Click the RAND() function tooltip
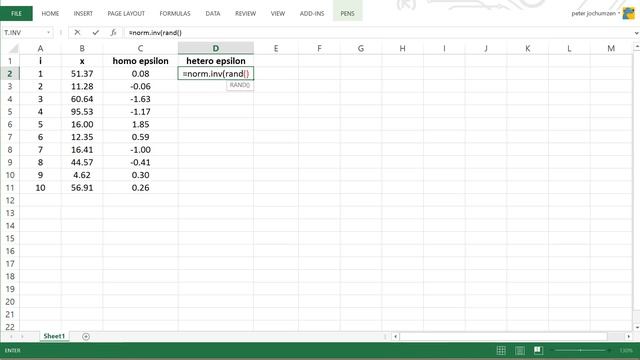640x360 pixels. pyautogui.click(x=240, y=85)
